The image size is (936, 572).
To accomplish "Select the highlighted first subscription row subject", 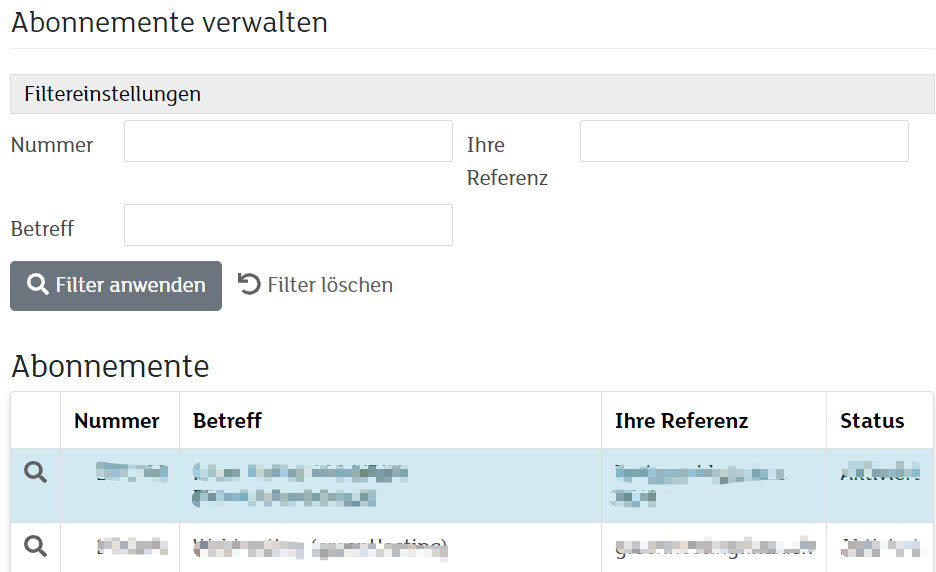I will coord(300,485).
